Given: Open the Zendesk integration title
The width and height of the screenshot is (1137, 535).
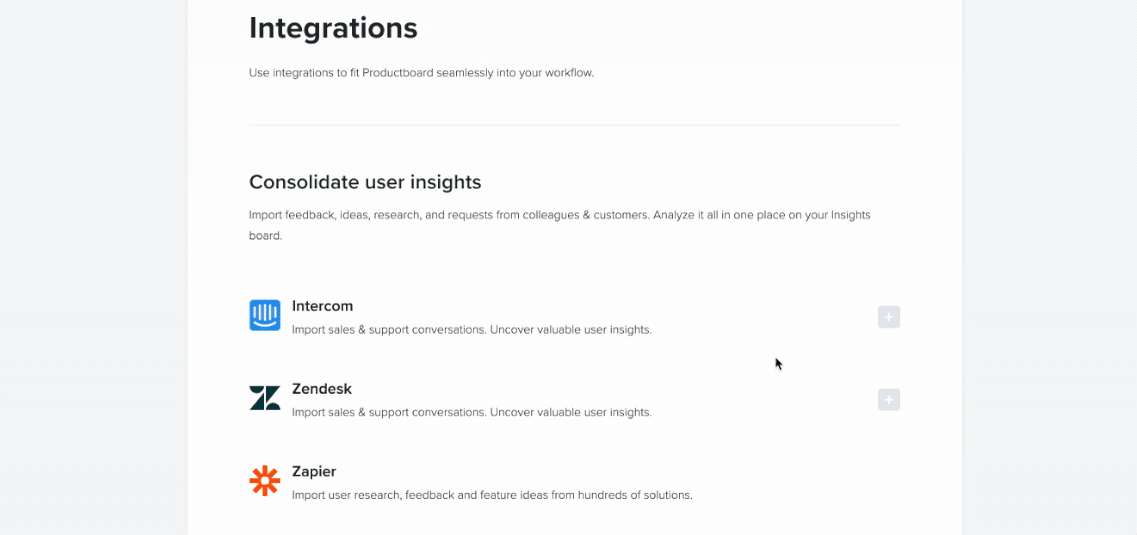Looking at the screenshot, I should click(322, 389).
